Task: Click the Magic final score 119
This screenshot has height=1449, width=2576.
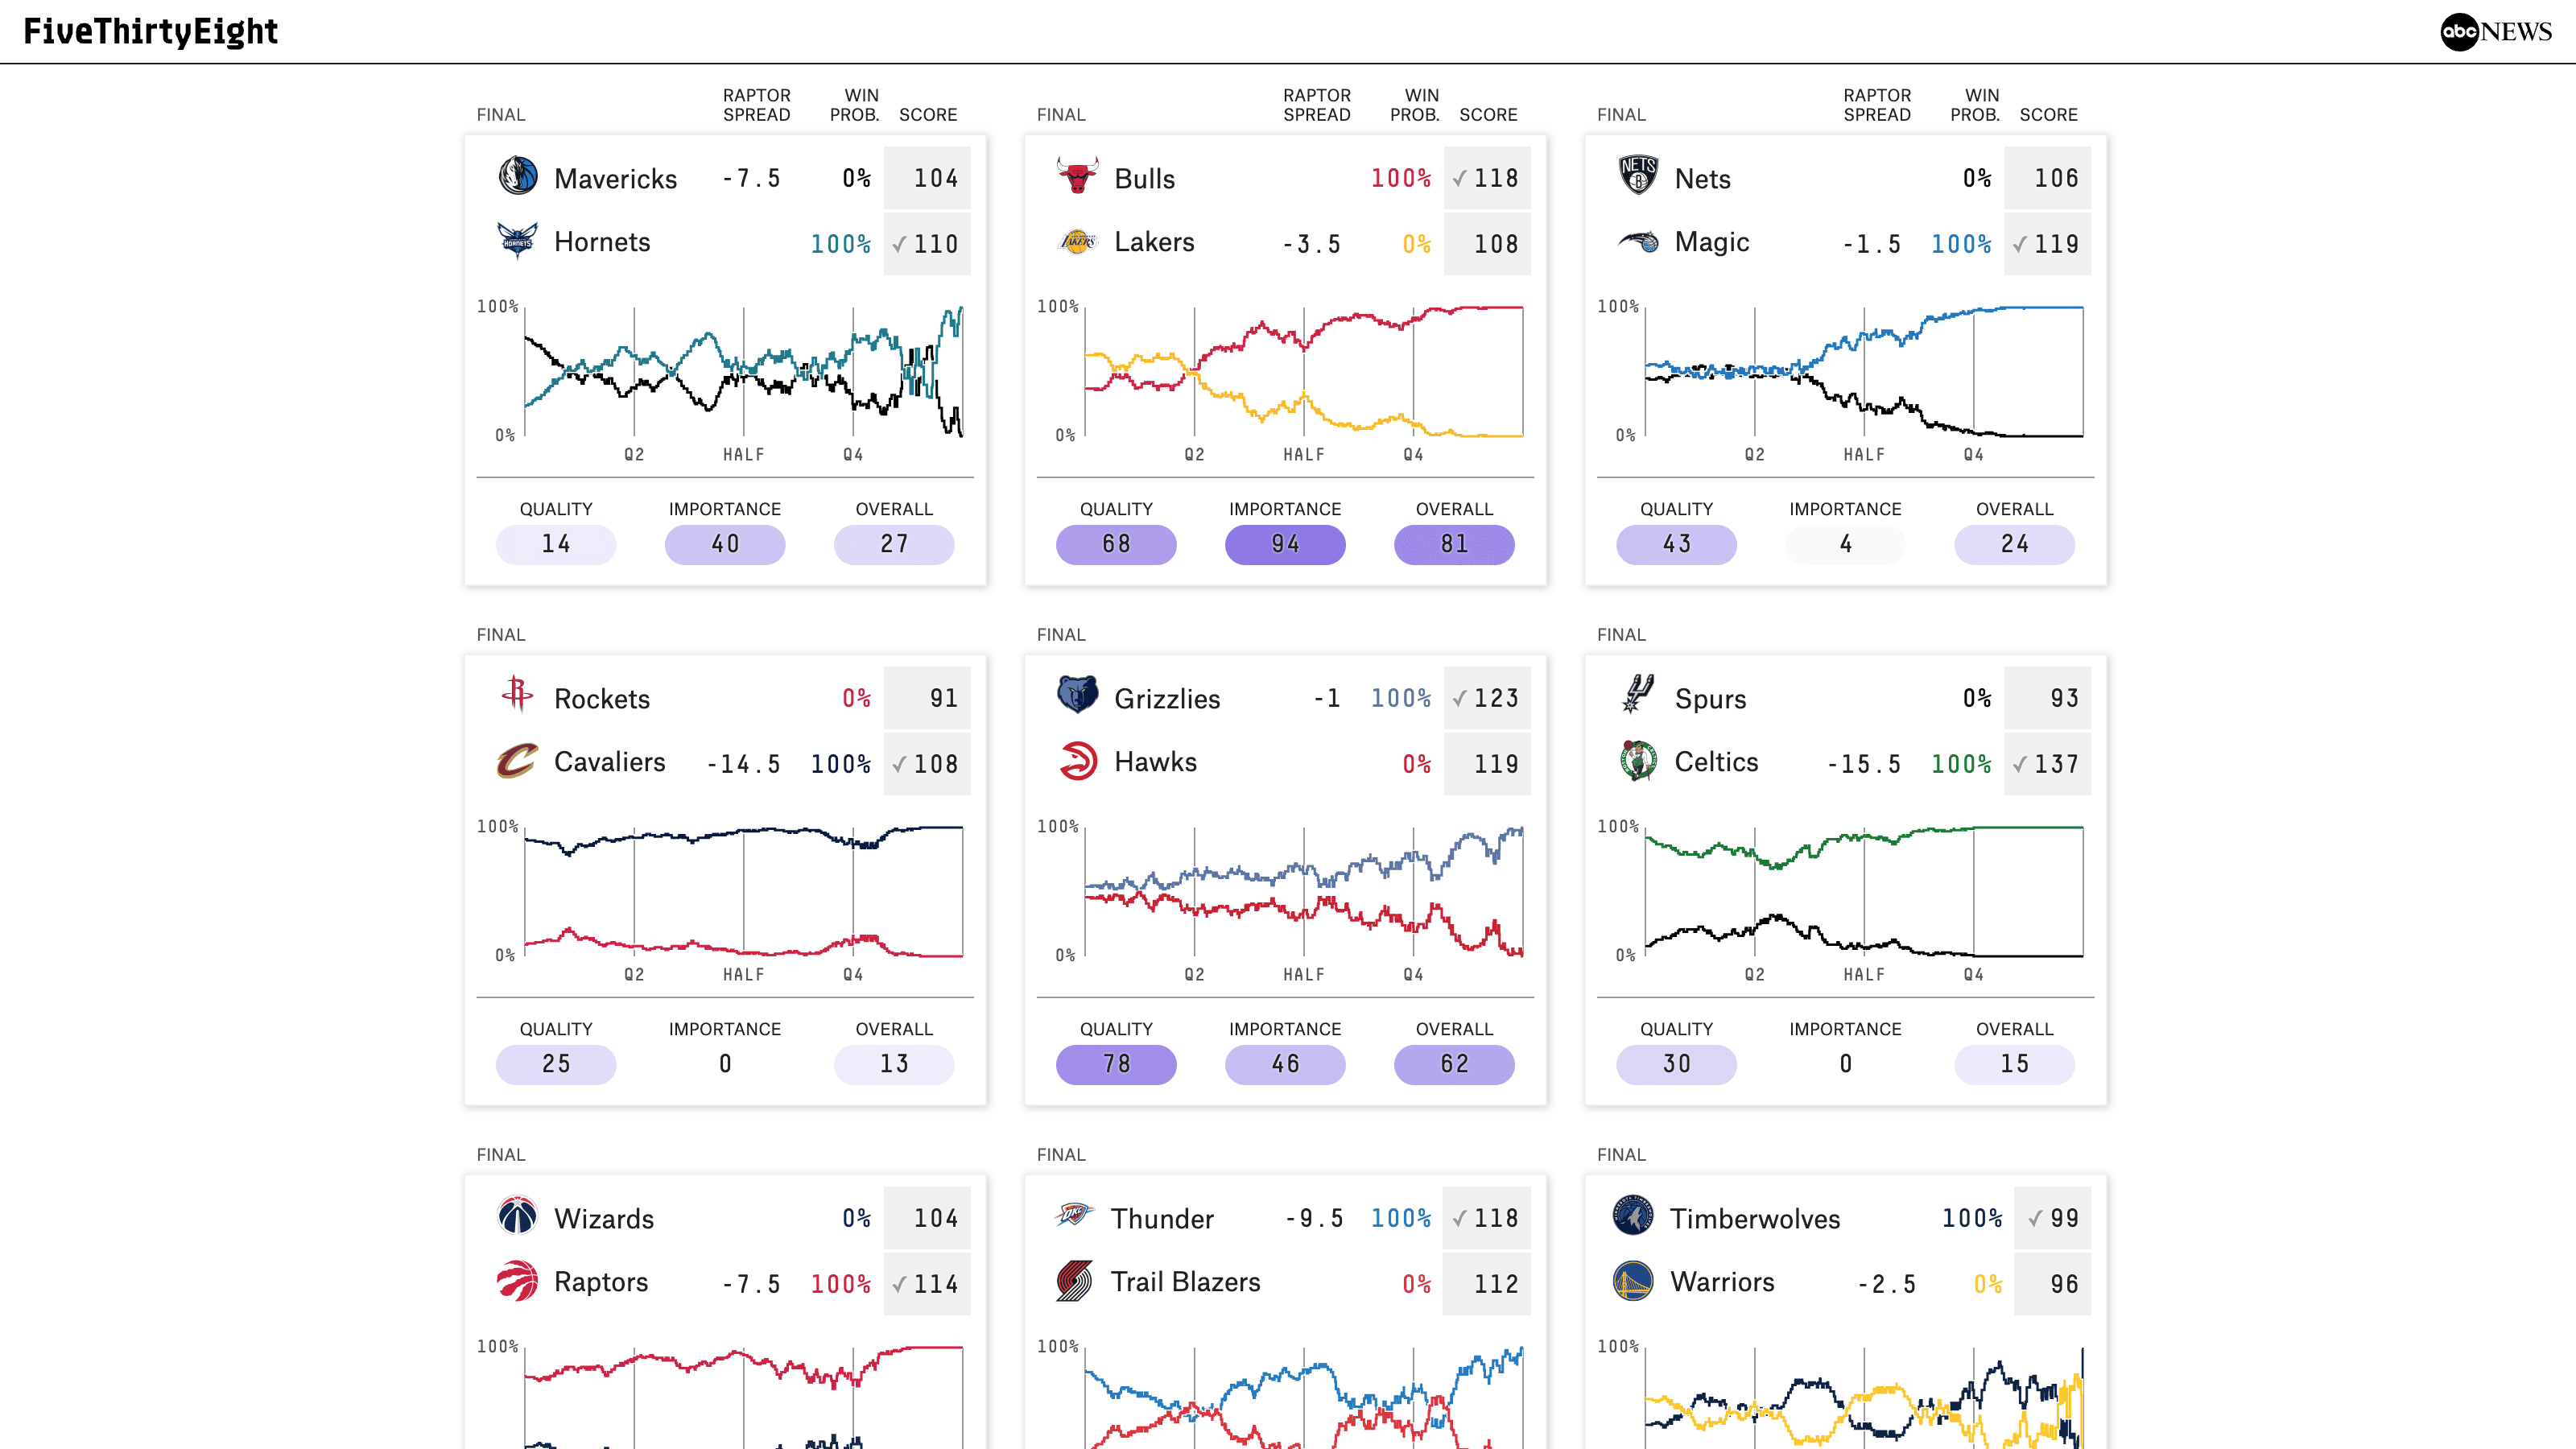Action: click(2055, 244)
